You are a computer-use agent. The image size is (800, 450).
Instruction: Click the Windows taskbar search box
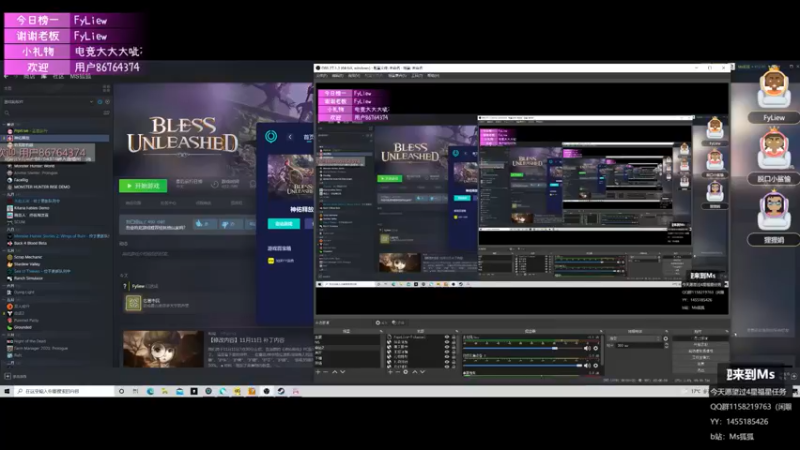click(x=63, y=391)
